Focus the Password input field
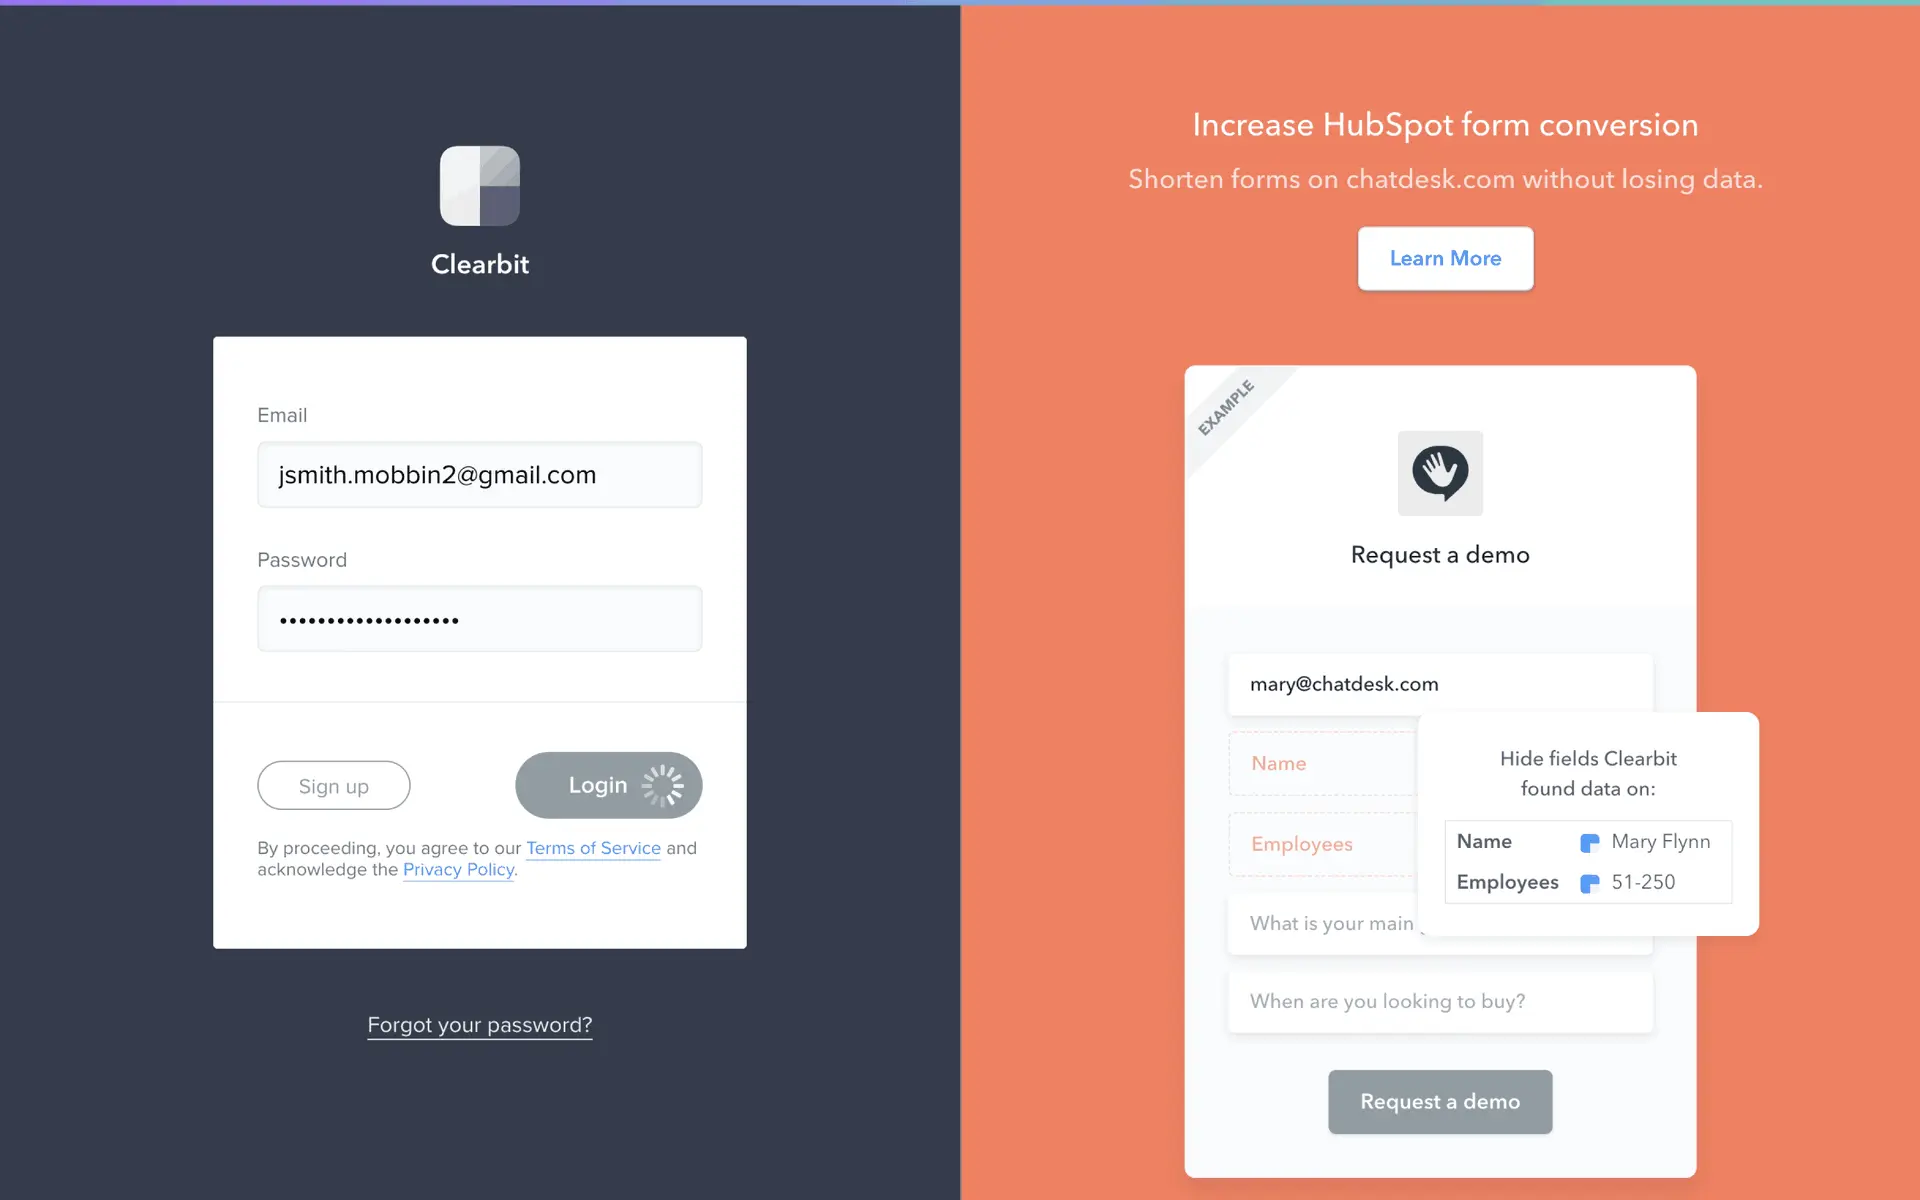Viewport: 1920px width, 1200px height. pos(480,619)
